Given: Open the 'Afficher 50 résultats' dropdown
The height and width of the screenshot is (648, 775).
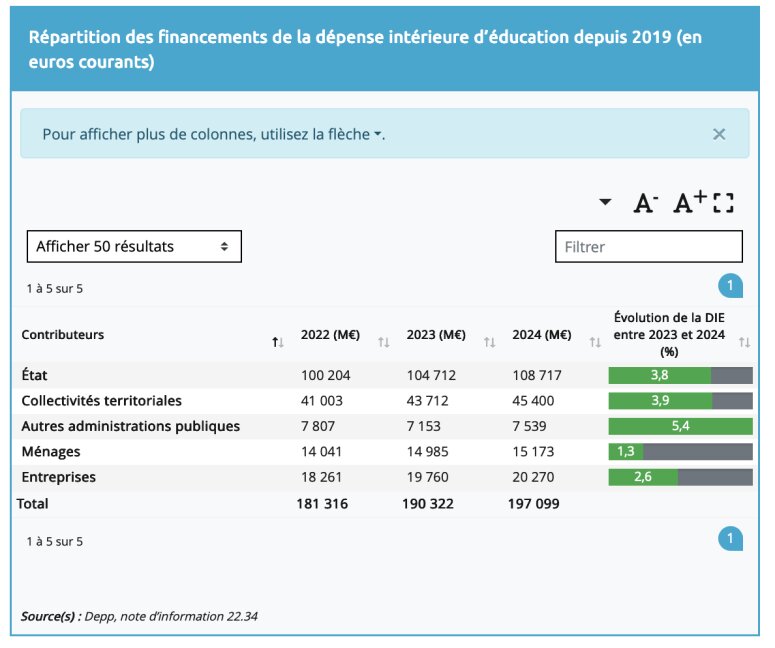Looking at the screenshot, I should point(134,246).
